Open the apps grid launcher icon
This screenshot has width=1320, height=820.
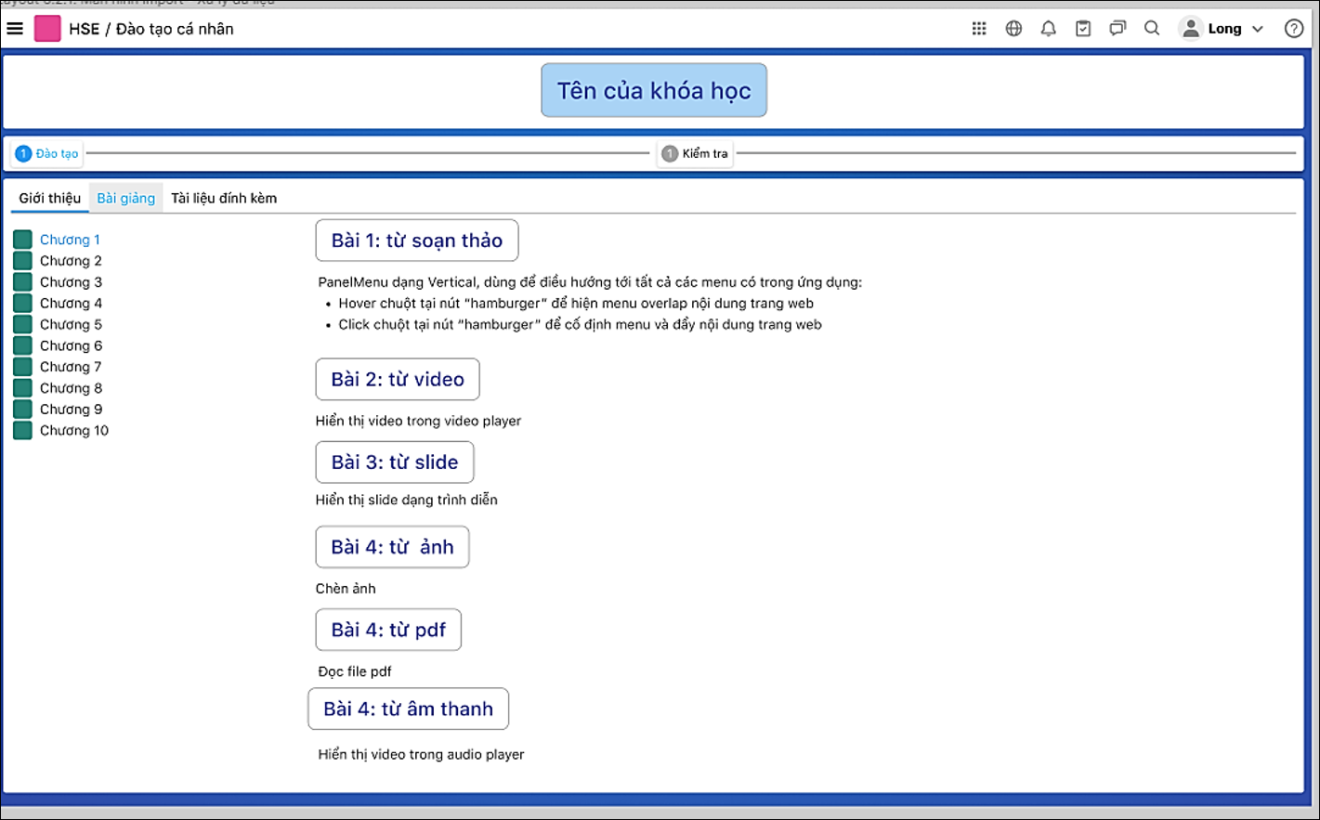pos(979,29)
